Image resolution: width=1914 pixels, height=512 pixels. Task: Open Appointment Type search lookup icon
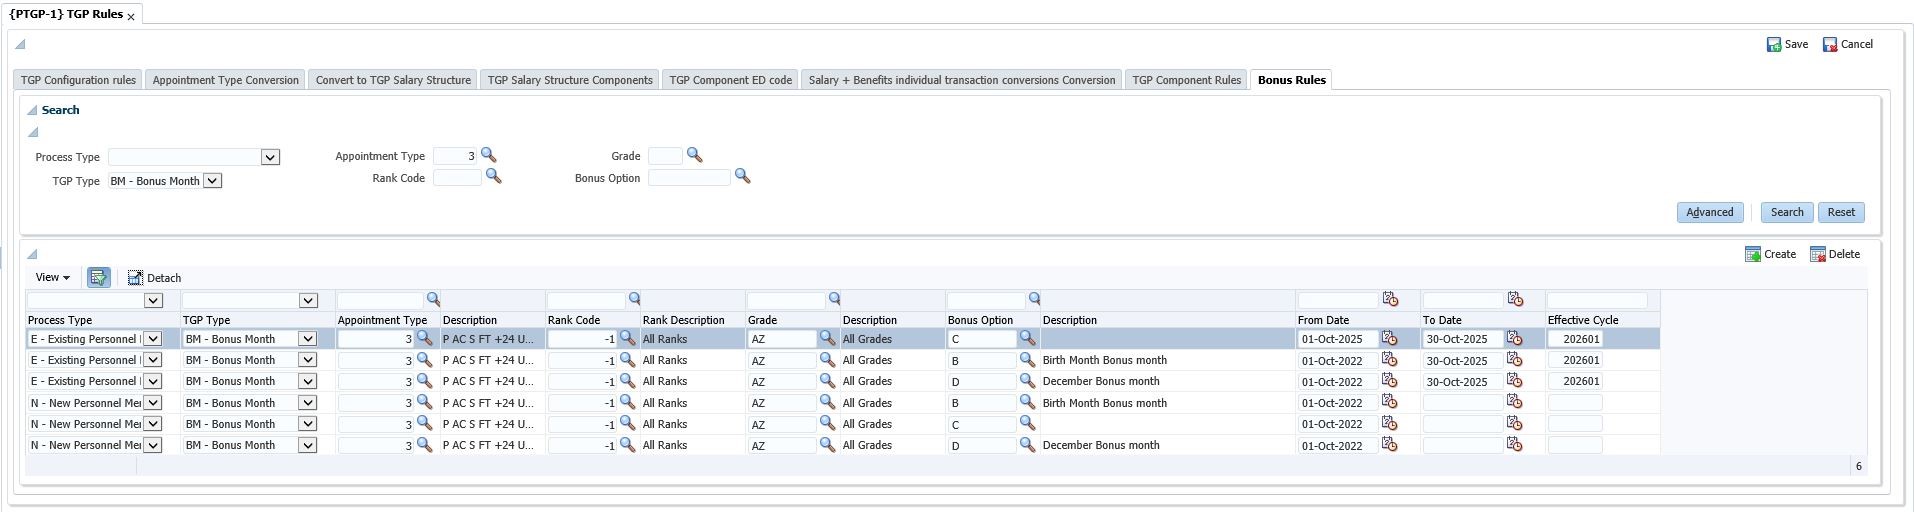(488, 155)
